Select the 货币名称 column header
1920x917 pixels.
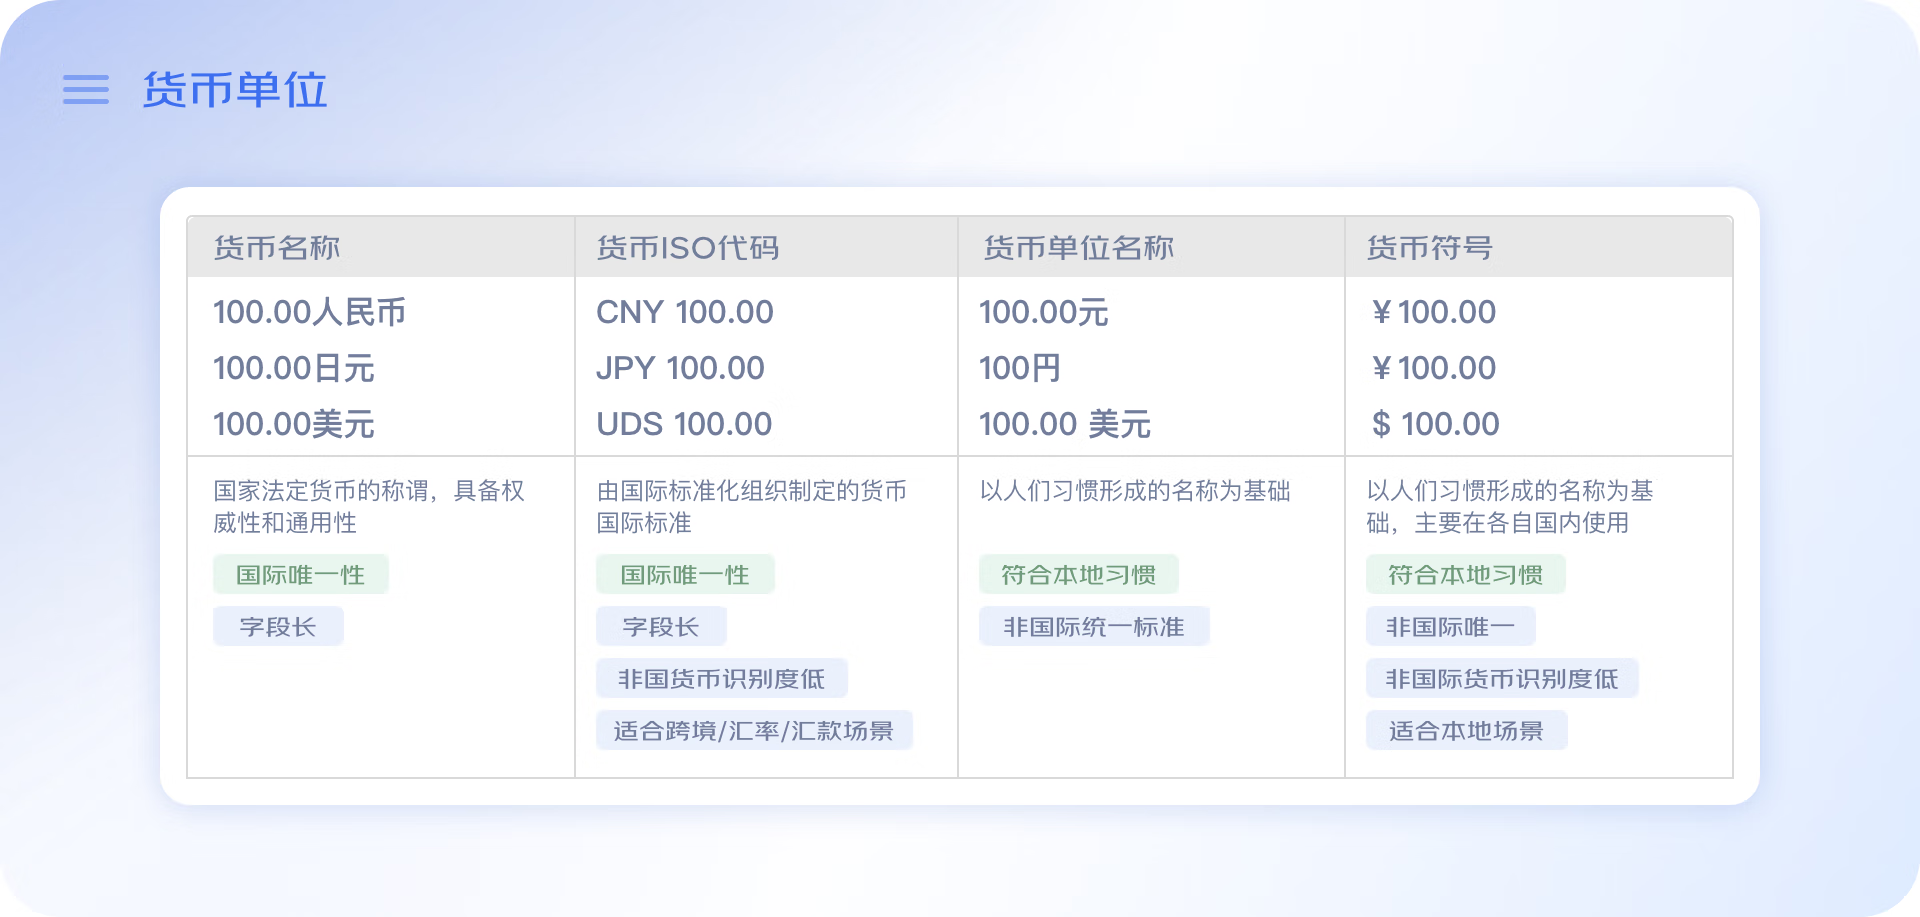[277, 247]
